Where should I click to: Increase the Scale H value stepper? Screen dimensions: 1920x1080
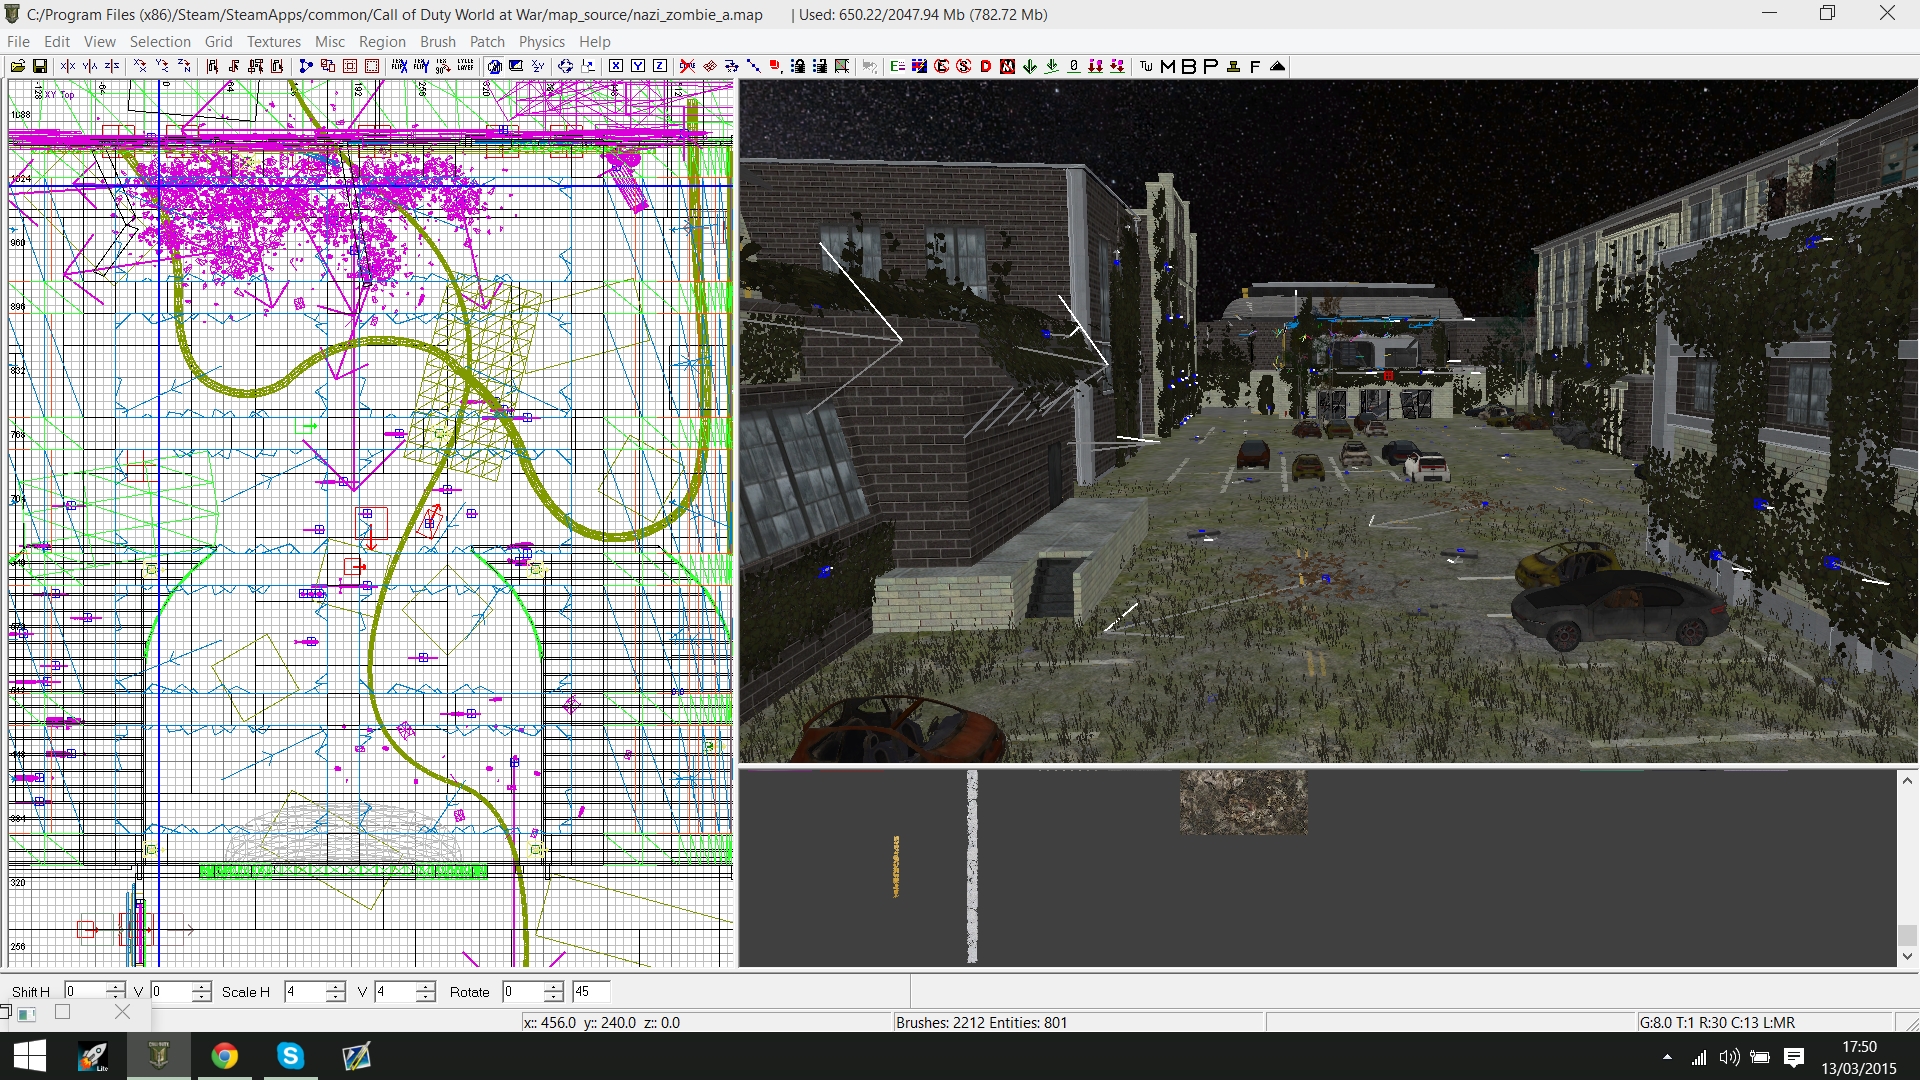pyautogui.click(x=336, y=986)
